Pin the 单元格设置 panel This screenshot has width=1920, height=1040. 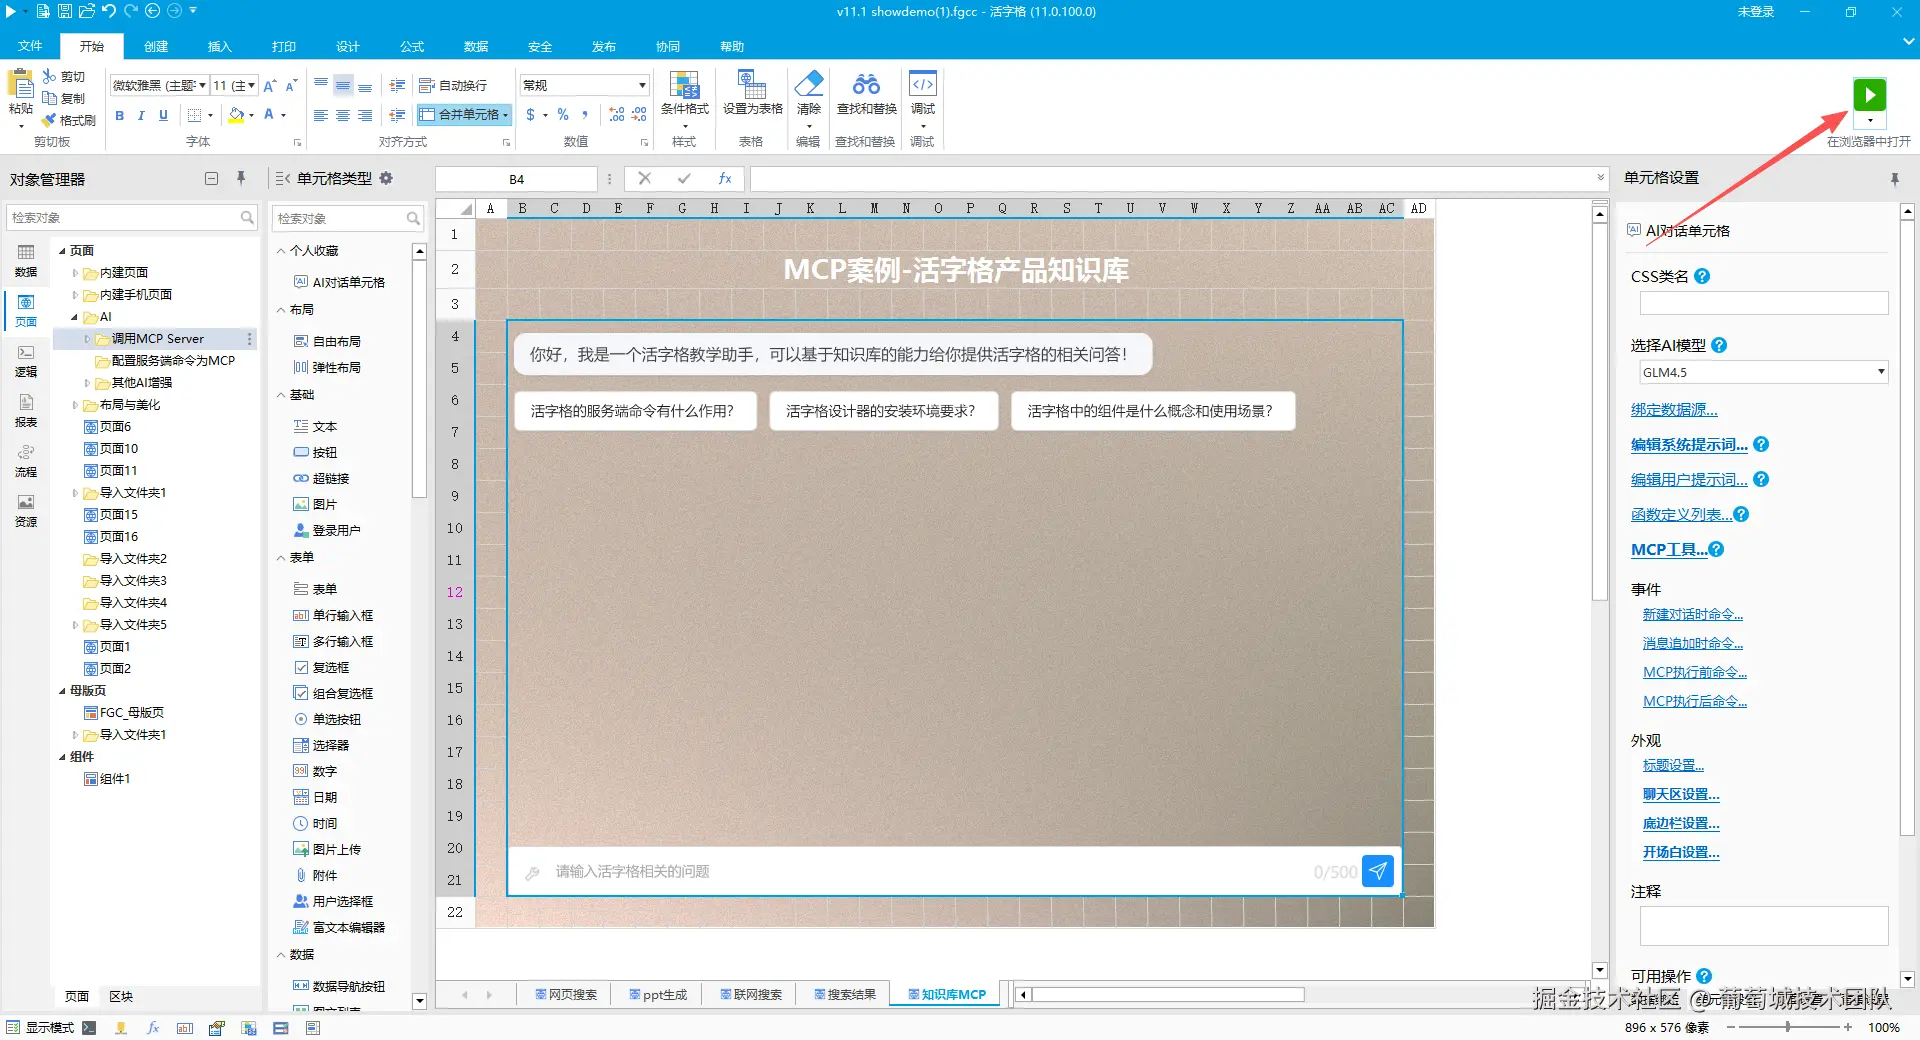click(x=1894, y=179)
